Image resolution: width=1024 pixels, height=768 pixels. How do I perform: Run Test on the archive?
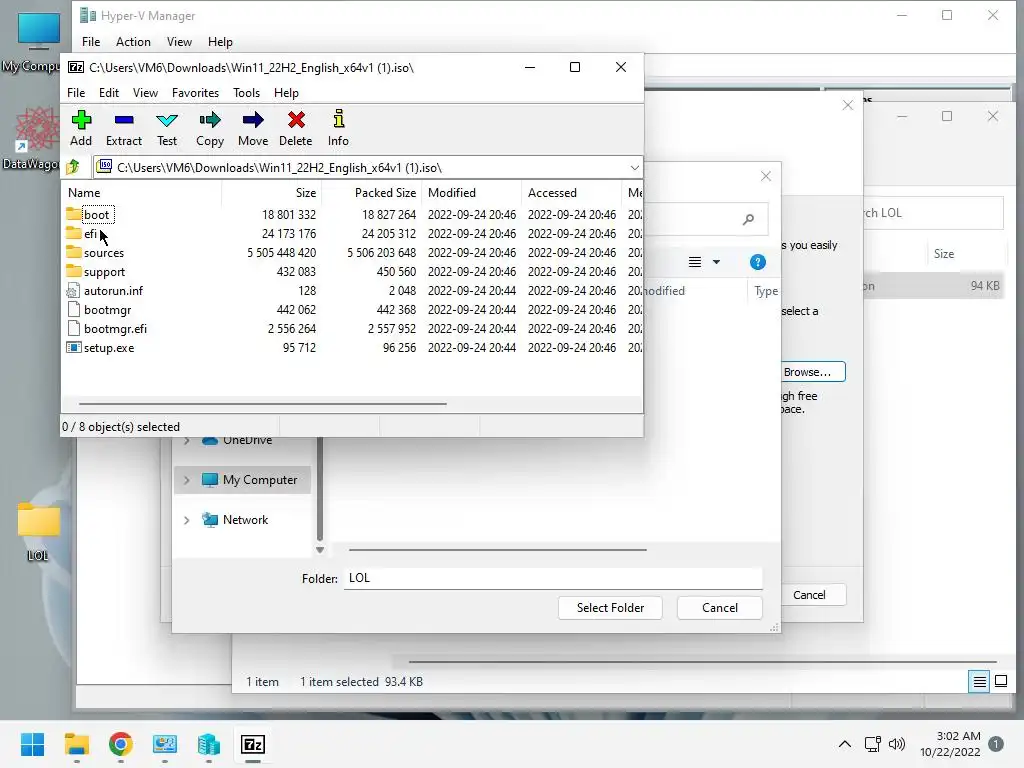pos(167,128)
